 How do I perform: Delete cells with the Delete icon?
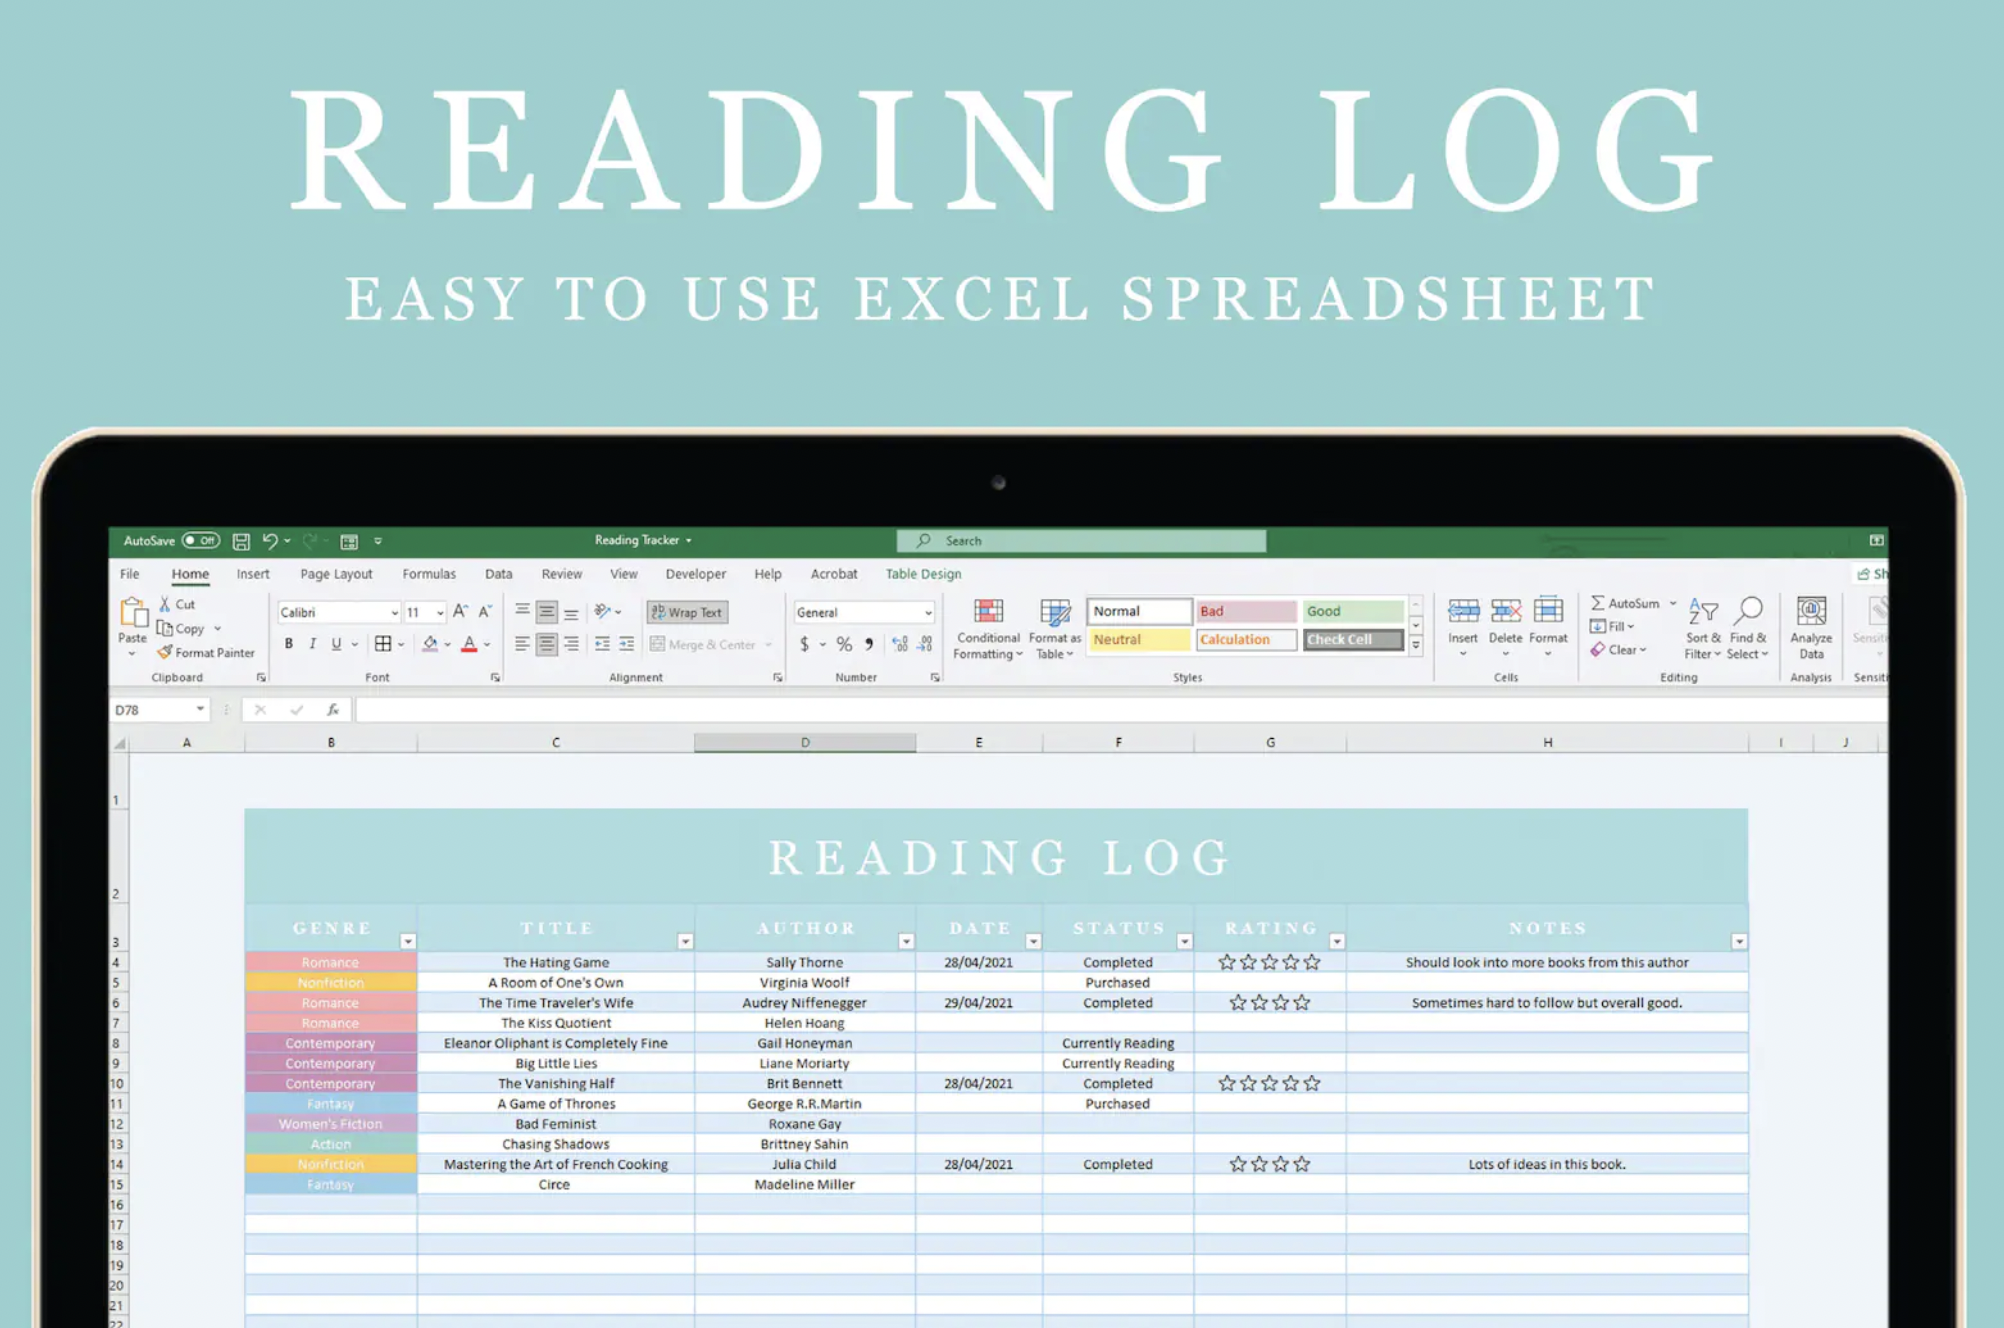(1505, 618)
